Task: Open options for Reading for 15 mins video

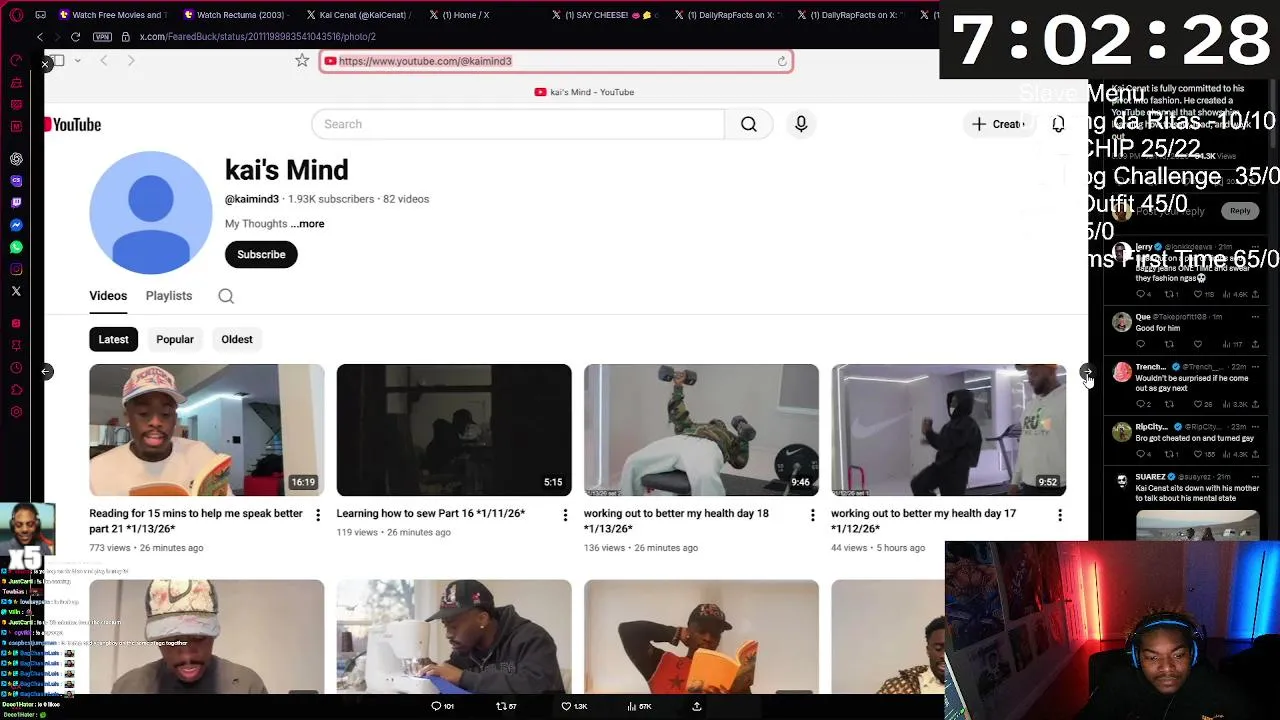Action: click(x=318, y=515)
